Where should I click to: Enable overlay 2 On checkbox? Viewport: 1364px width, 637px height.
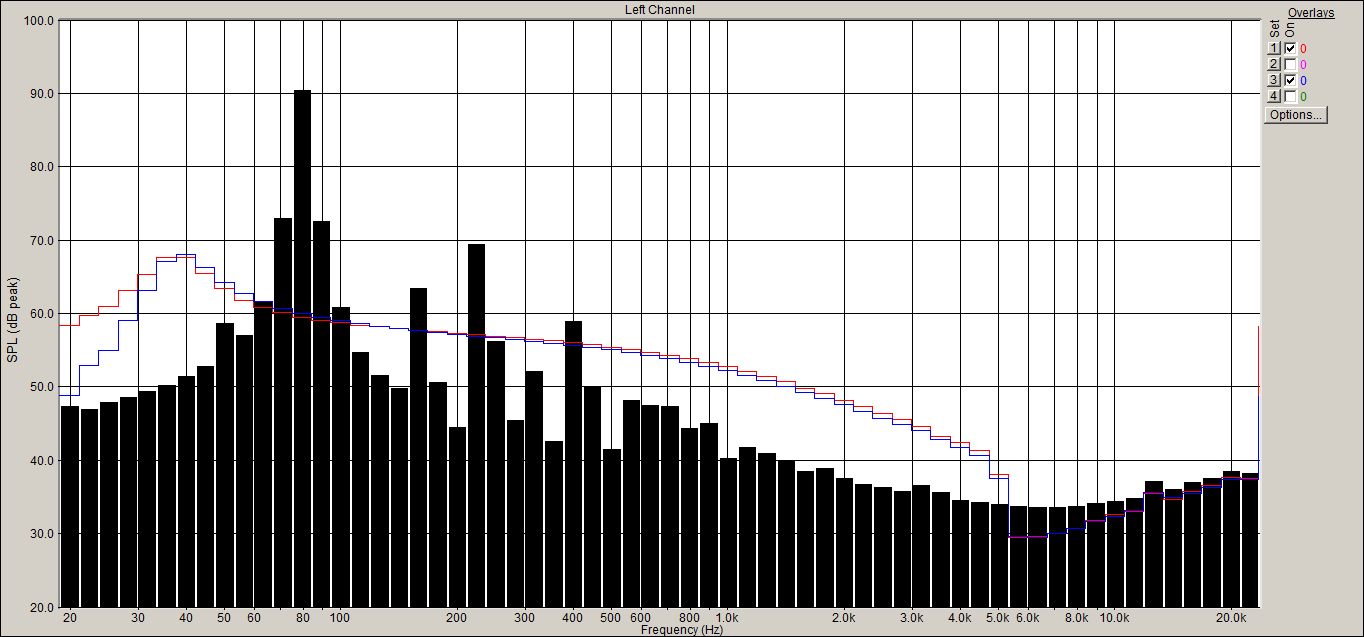[x=1290, y=64]
